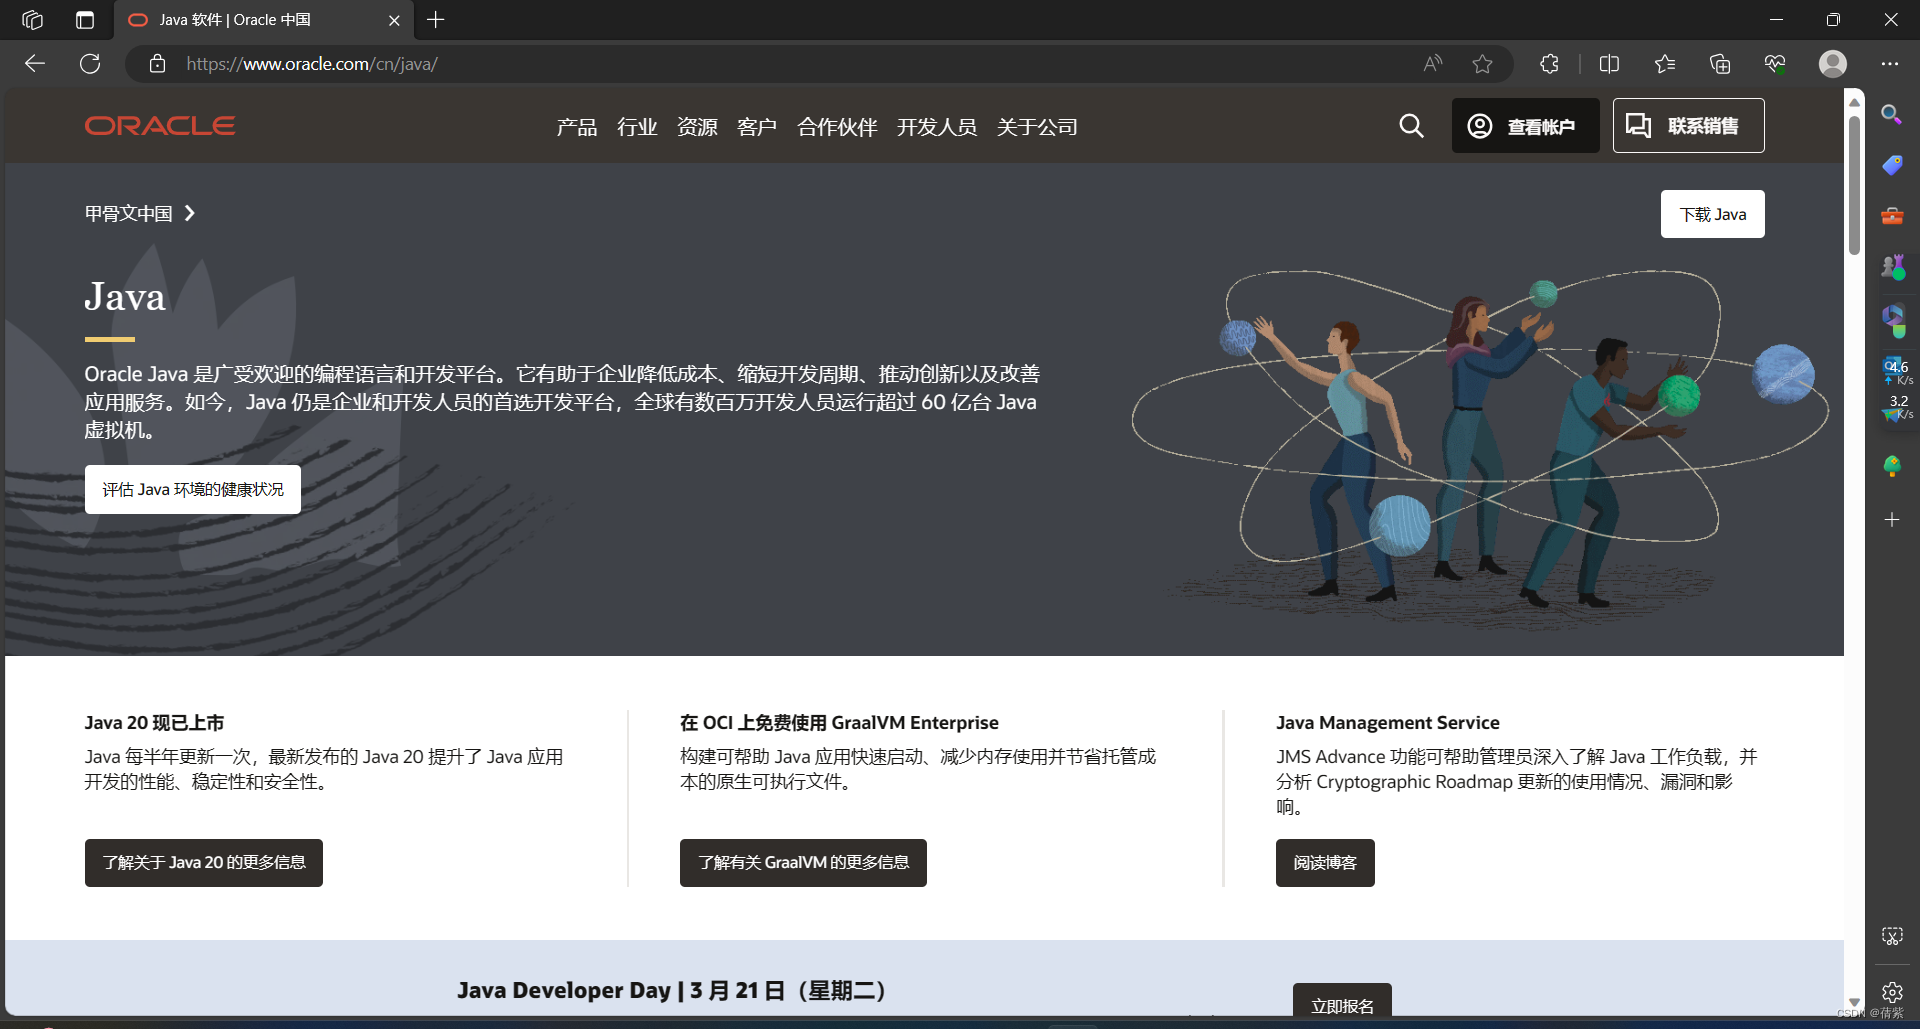This screenshot has height=1029, width=1920.
Task: Open the 关于公司 menu
Action: click(x=1037, y=127)
